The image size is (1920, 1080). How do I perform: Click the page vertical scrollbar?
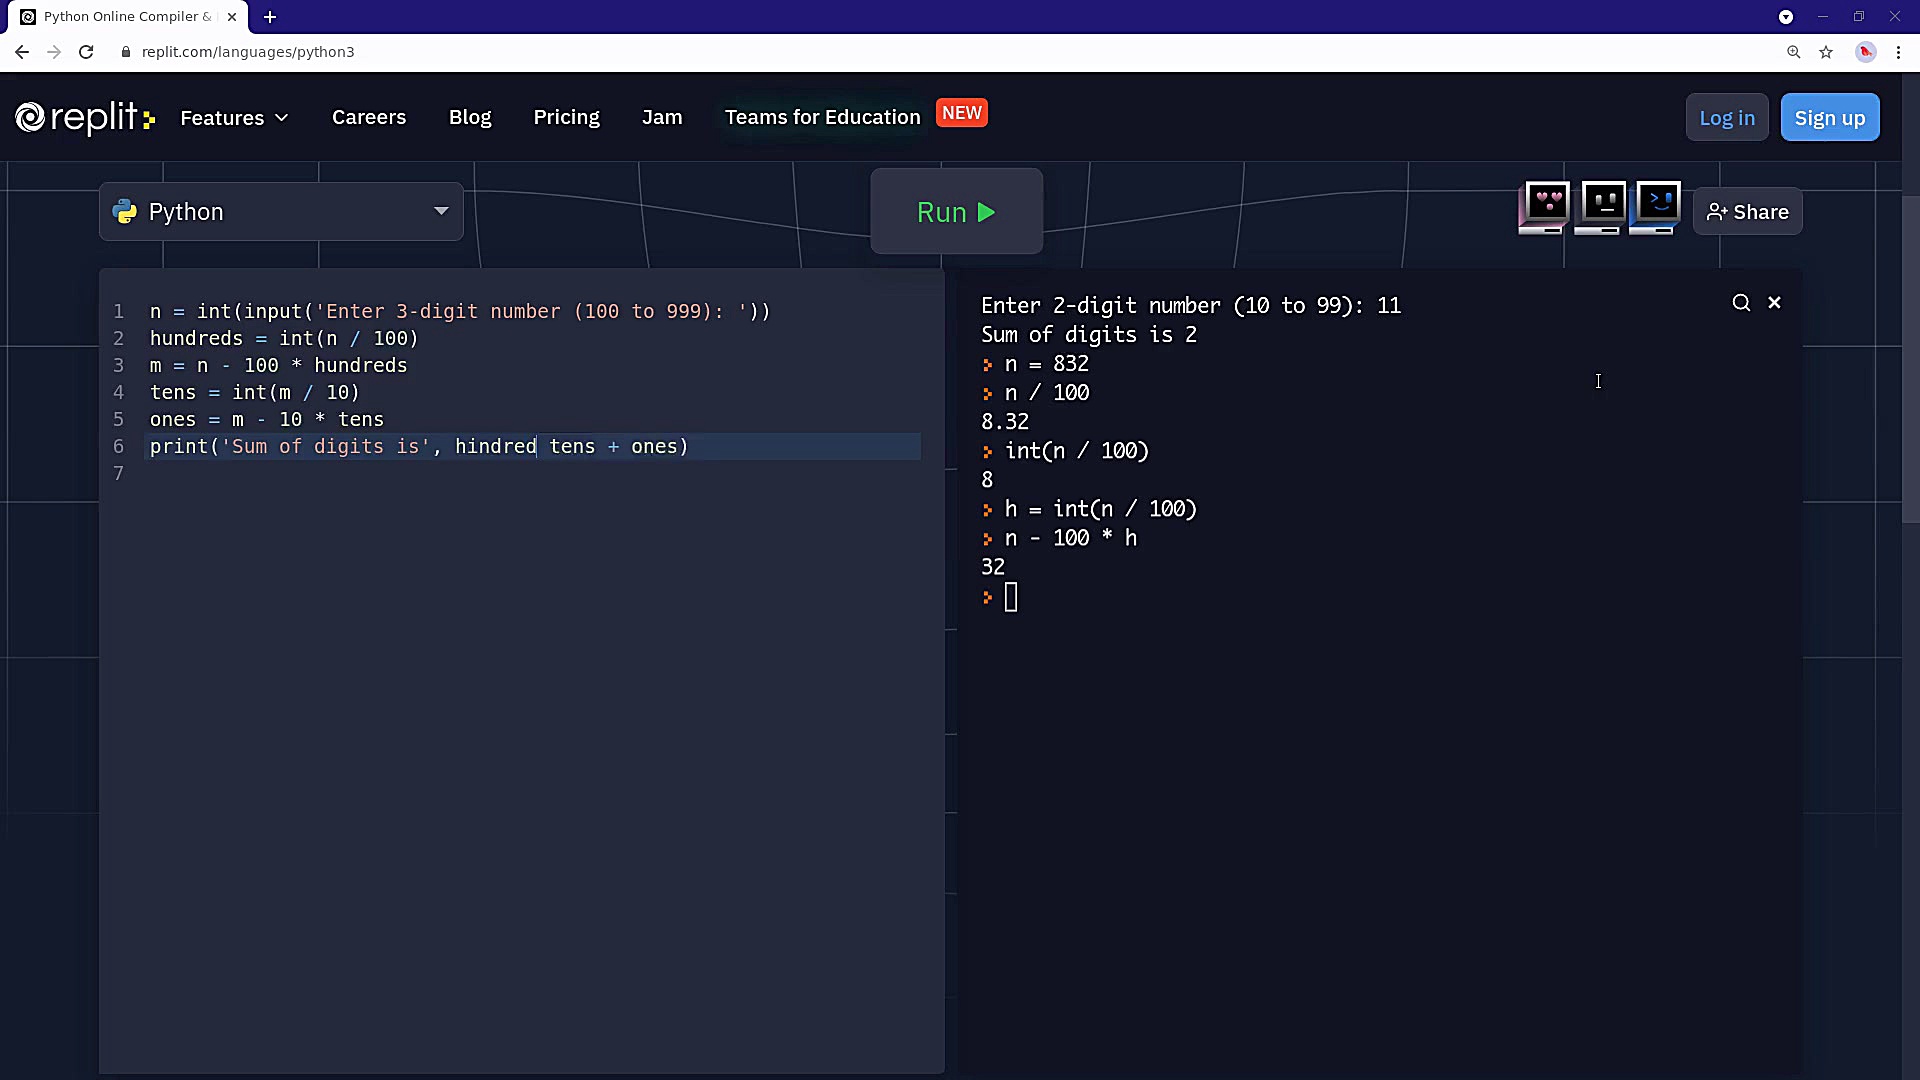pyautogui.click(x=1910, y=360)
